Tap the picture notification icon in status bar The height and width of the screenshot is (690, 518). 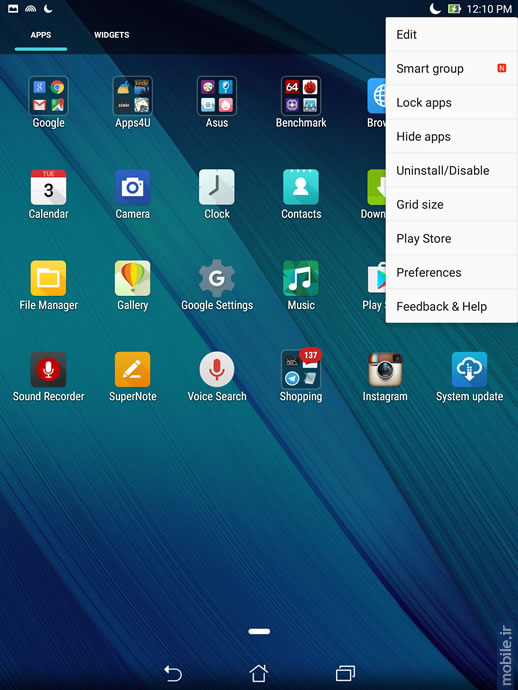13,9
